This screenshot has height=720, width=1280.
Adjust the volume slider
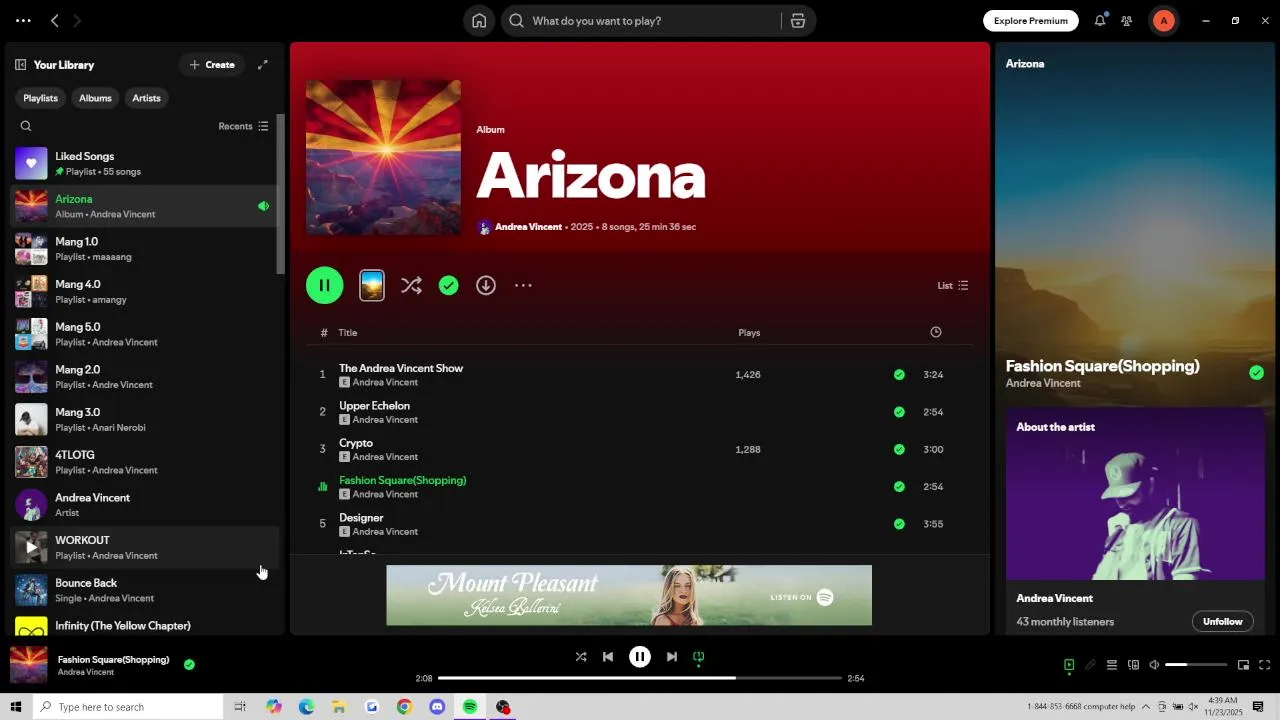click(x=1196, y=665)
